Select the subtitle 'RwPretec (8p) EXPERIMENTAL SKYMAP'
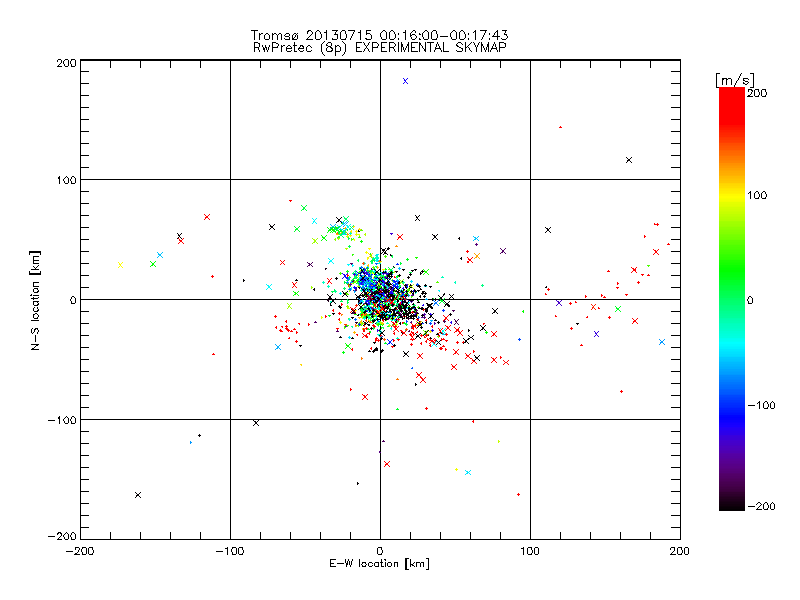 380,48
